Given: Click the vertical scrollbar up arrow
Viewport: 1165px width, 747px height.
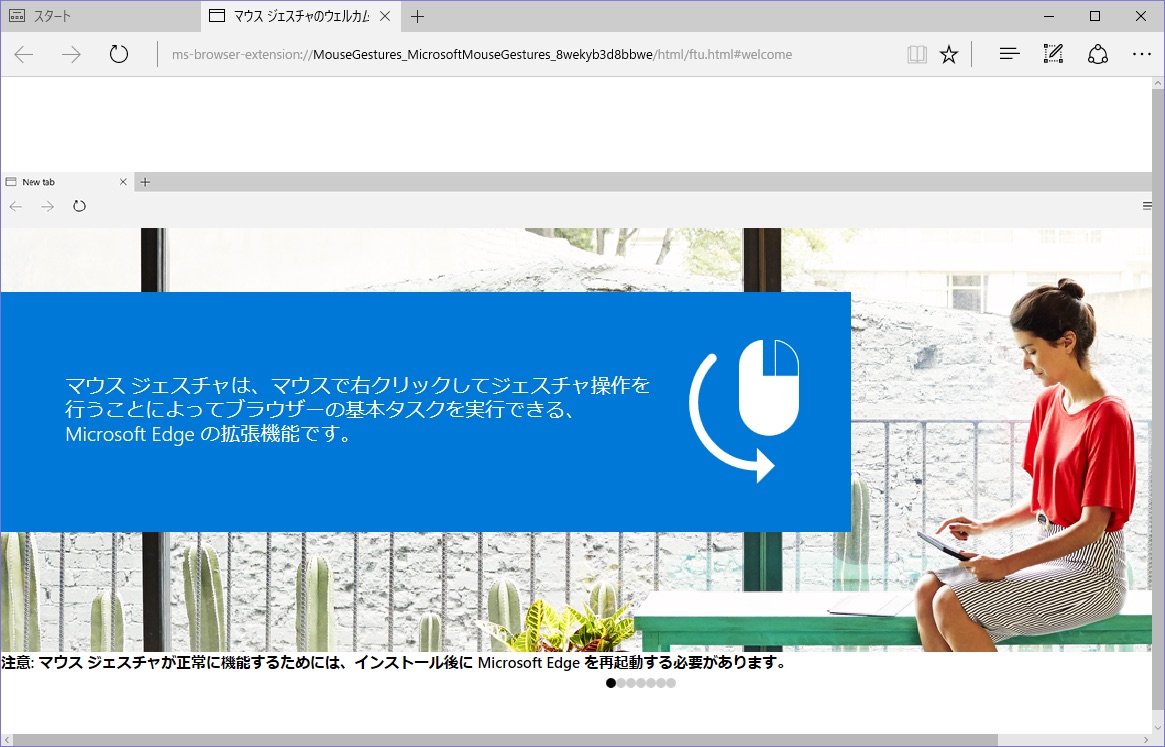Looking at the screenshot, I should coord(1158,84).
